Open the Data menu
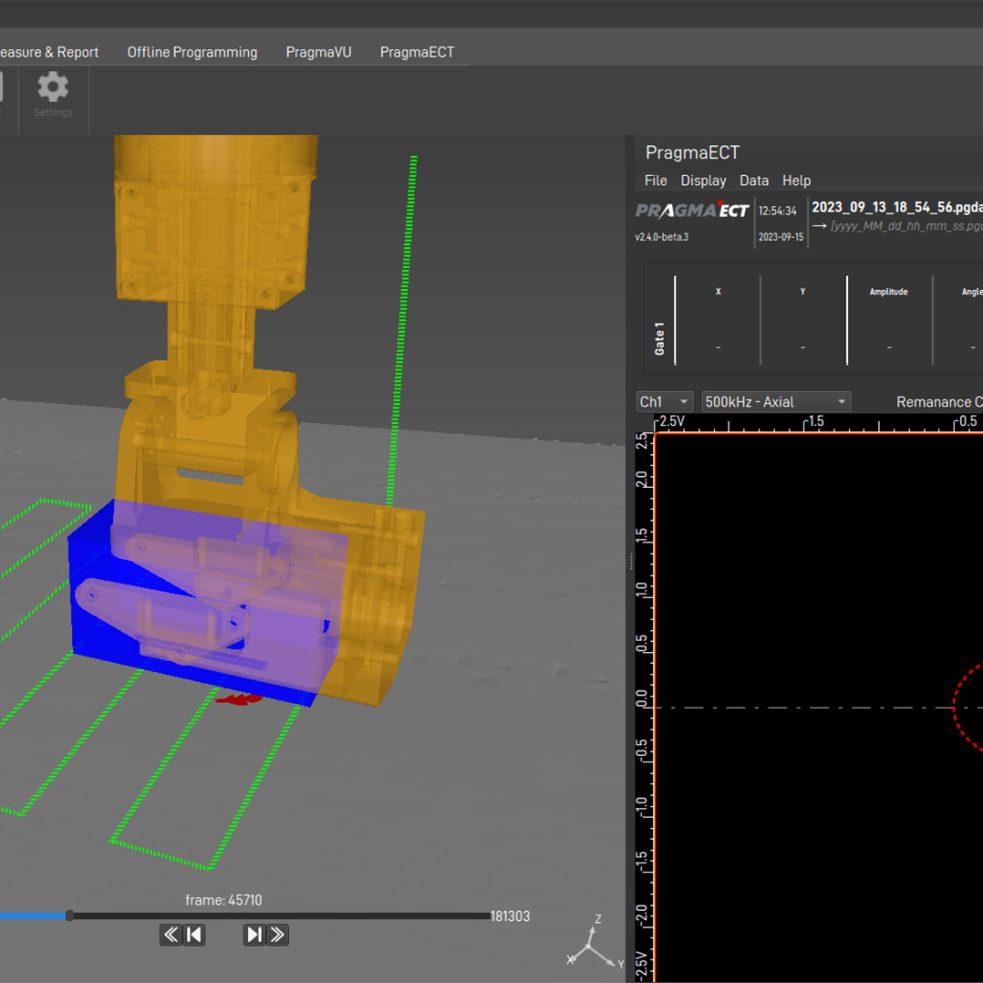Screen dimensions: 983x983 click(754, 181)
